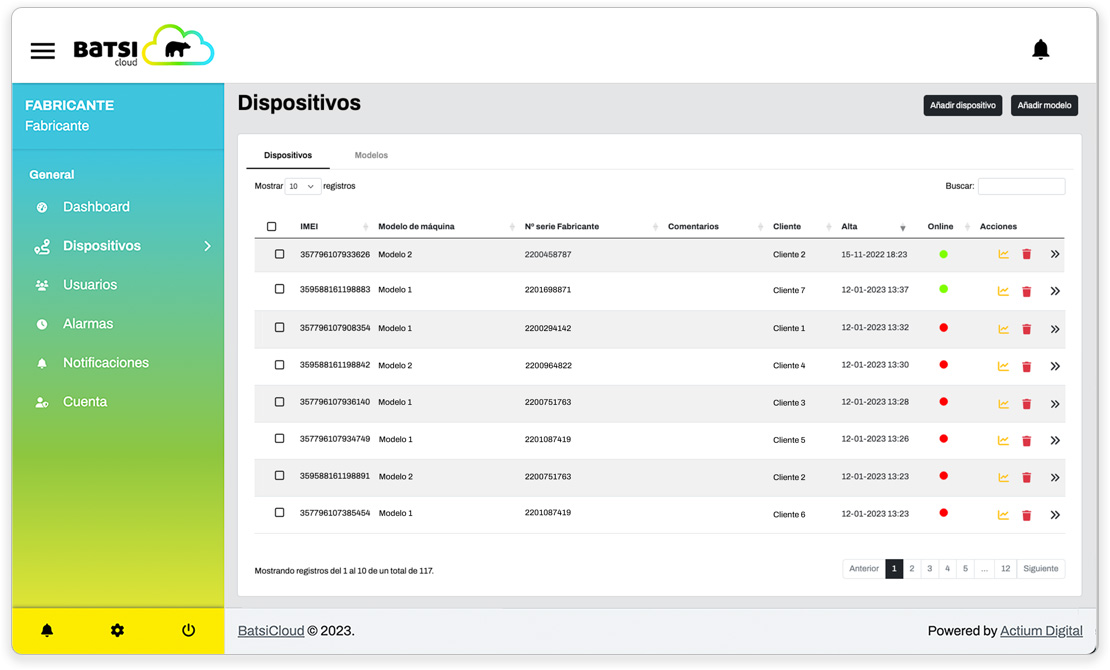Open details arrows for IMEI 357796107908354
Image resolution: width=1110 pixels, height=670 pixels.
(x=1055, y=329)
